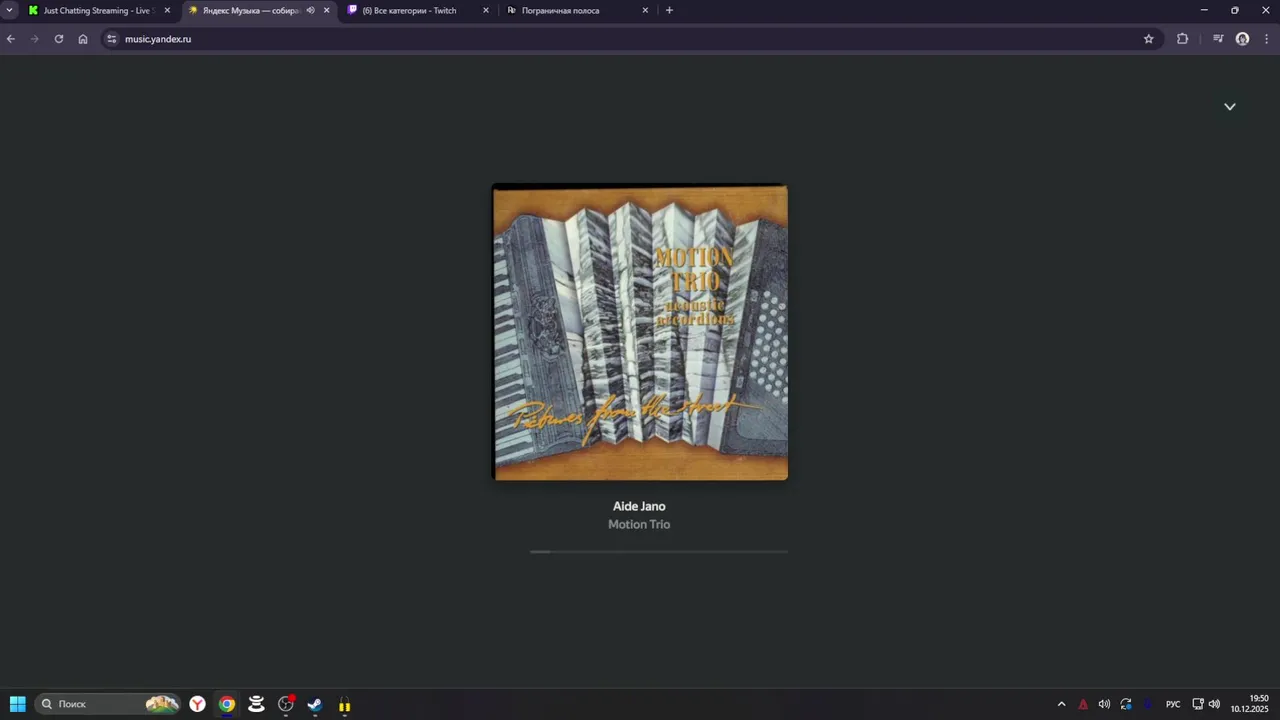Screen dimensions: 1280x720
Task: Open Steam from the taskbar
Action: click(x=315, y=704)
